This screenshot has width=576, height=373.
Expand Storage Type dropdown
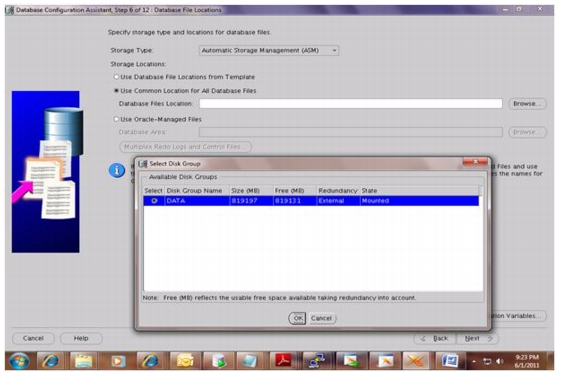coord(334,50)
